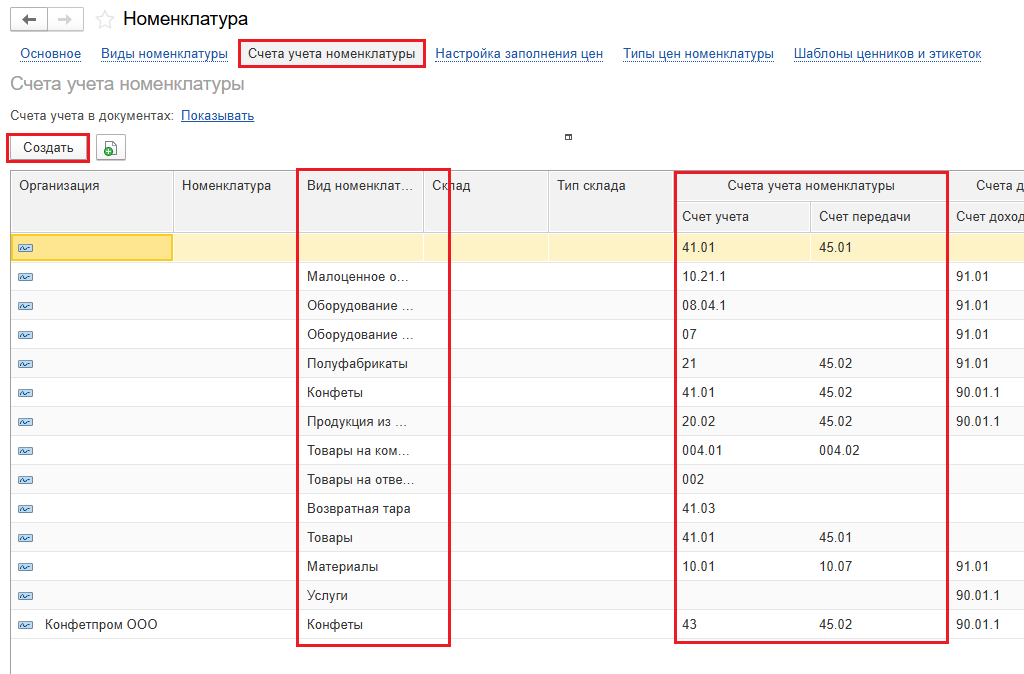Click the Создать button
Screen dimensions: 1024x674
pos(48,148)
